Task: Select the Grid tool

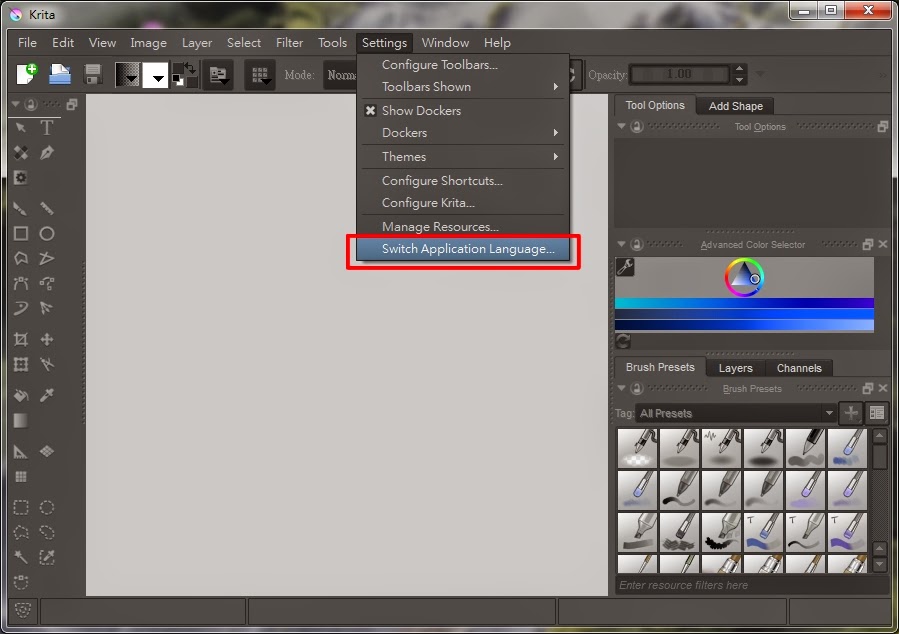Action: click(x=21, y=477)
